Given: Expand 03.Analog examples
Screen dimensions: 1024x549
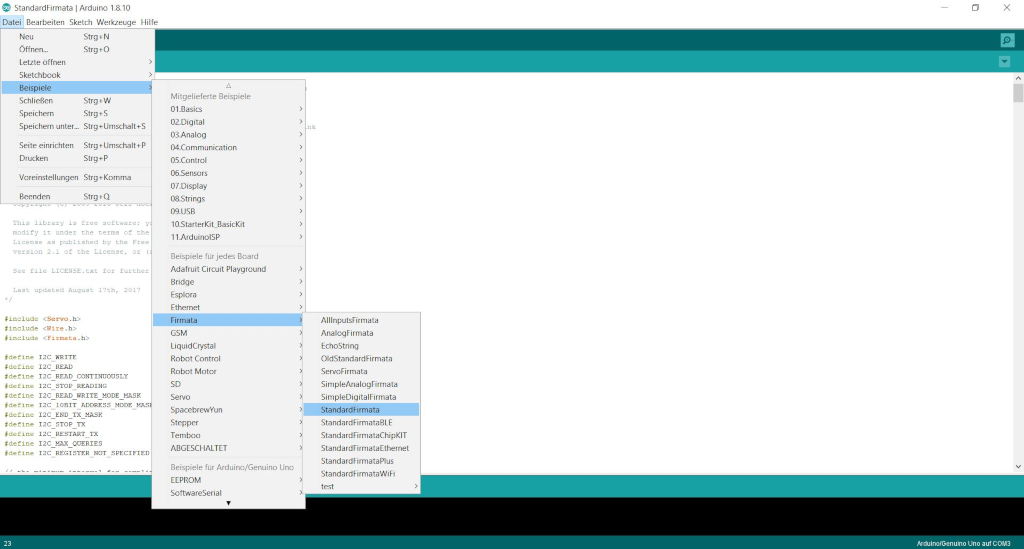Looking at the screenshot, I should pos(229,134).
